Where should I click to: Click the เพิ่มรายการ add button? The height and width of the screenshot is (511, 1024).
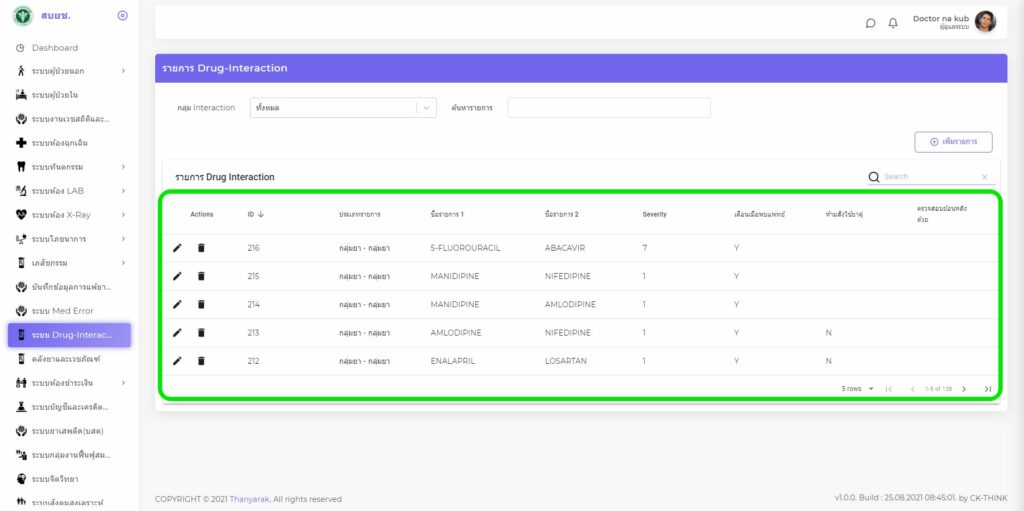pyautogui.click(x=953, y=142)
